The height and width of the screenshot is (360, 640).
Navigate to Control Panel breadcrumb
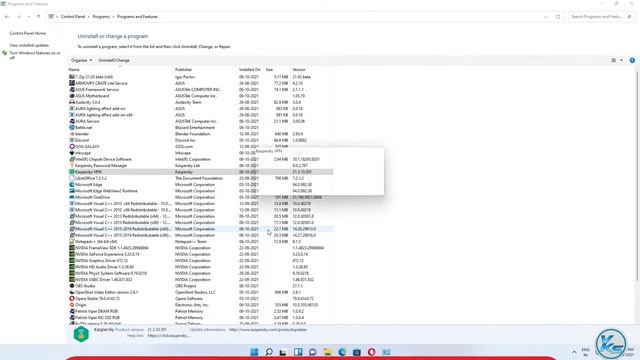tap(73, 17)
